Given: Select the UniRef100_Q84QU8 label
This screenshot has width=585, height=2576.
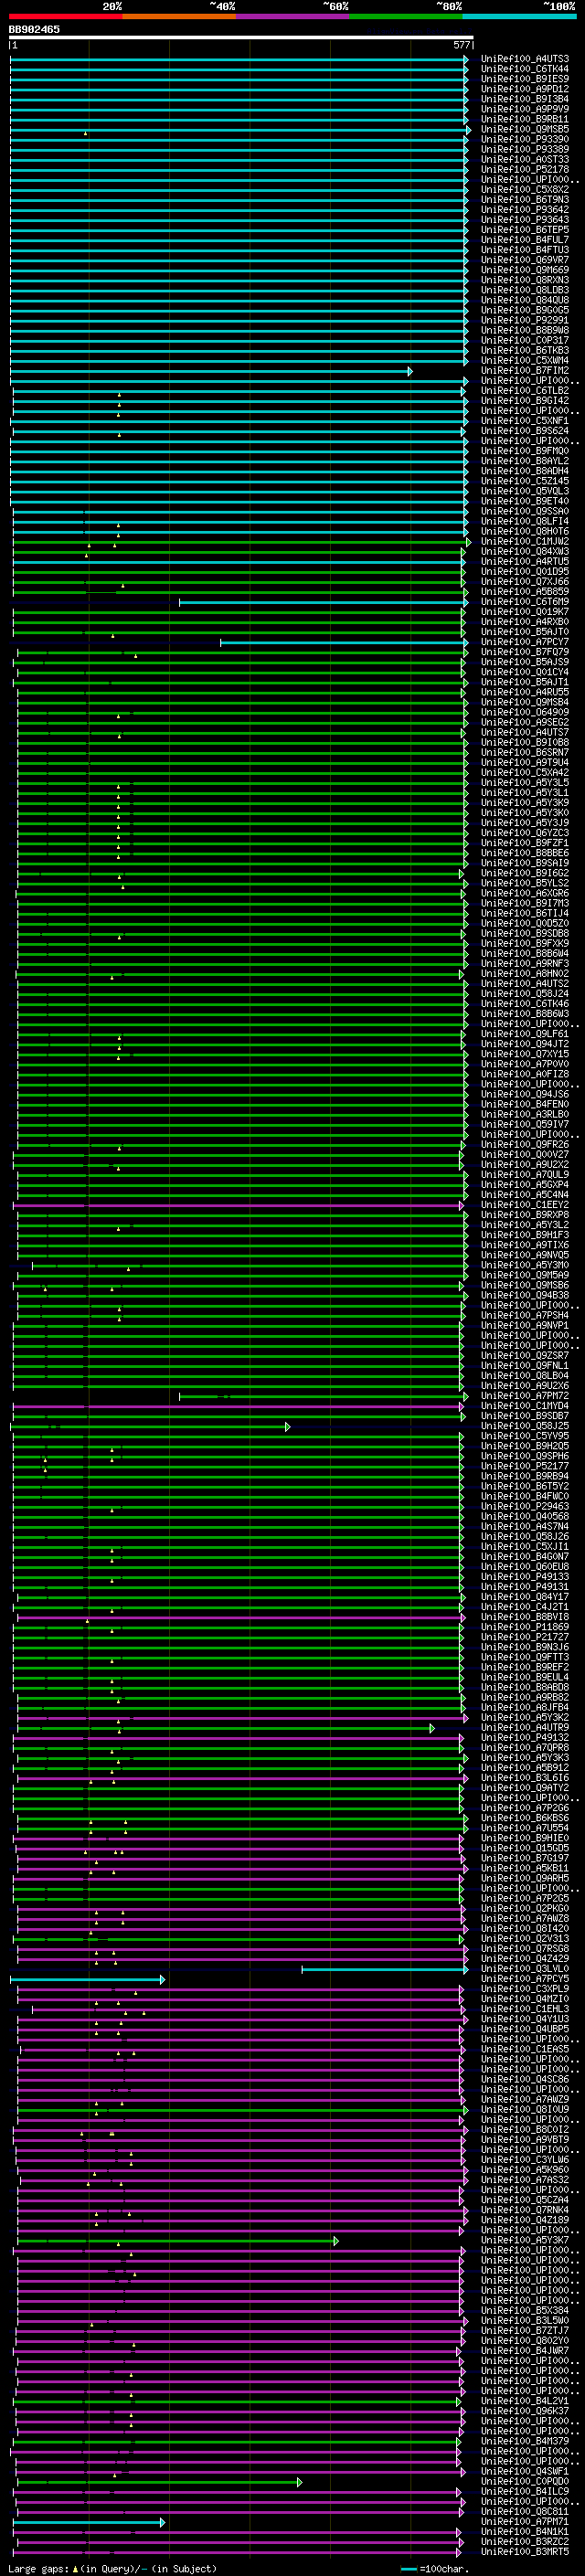Looking at the screenshot, I should click(524, 300).
